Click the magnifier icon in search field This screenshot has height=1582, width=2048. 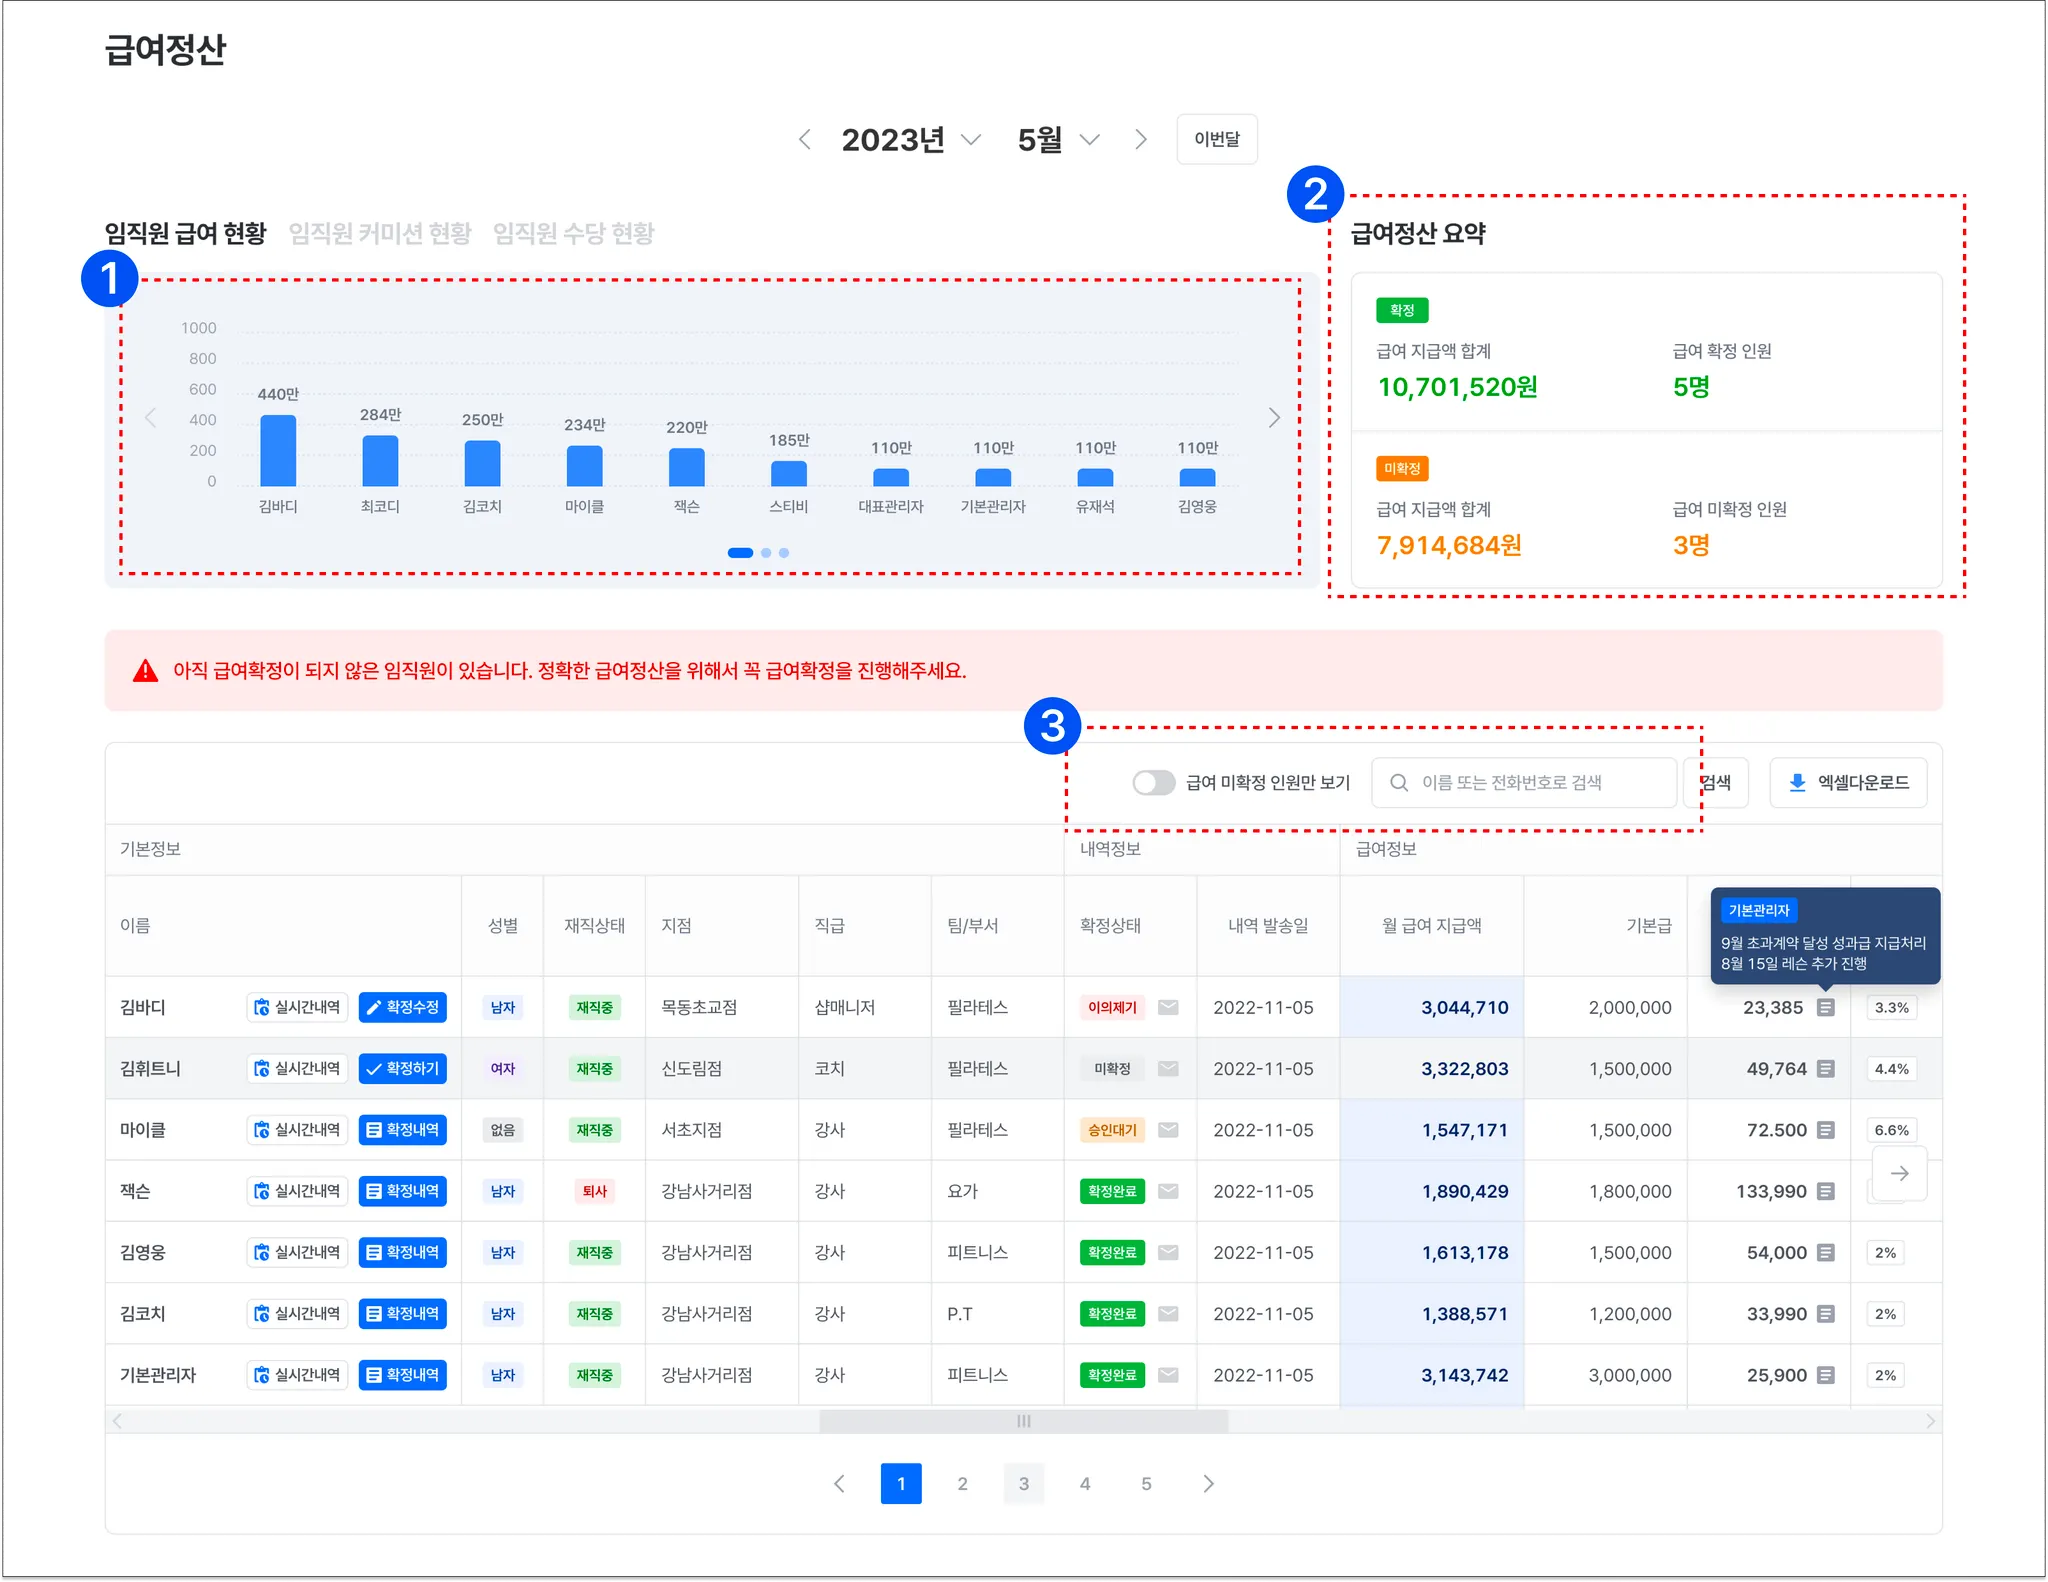click(1399, 783)
